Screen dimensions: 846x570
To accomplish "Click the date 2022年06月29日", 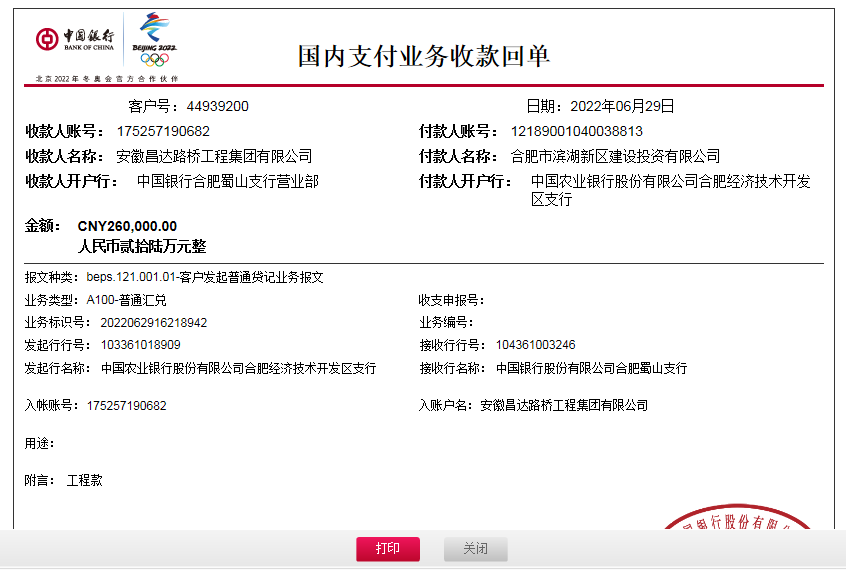I will click(622, 106).
